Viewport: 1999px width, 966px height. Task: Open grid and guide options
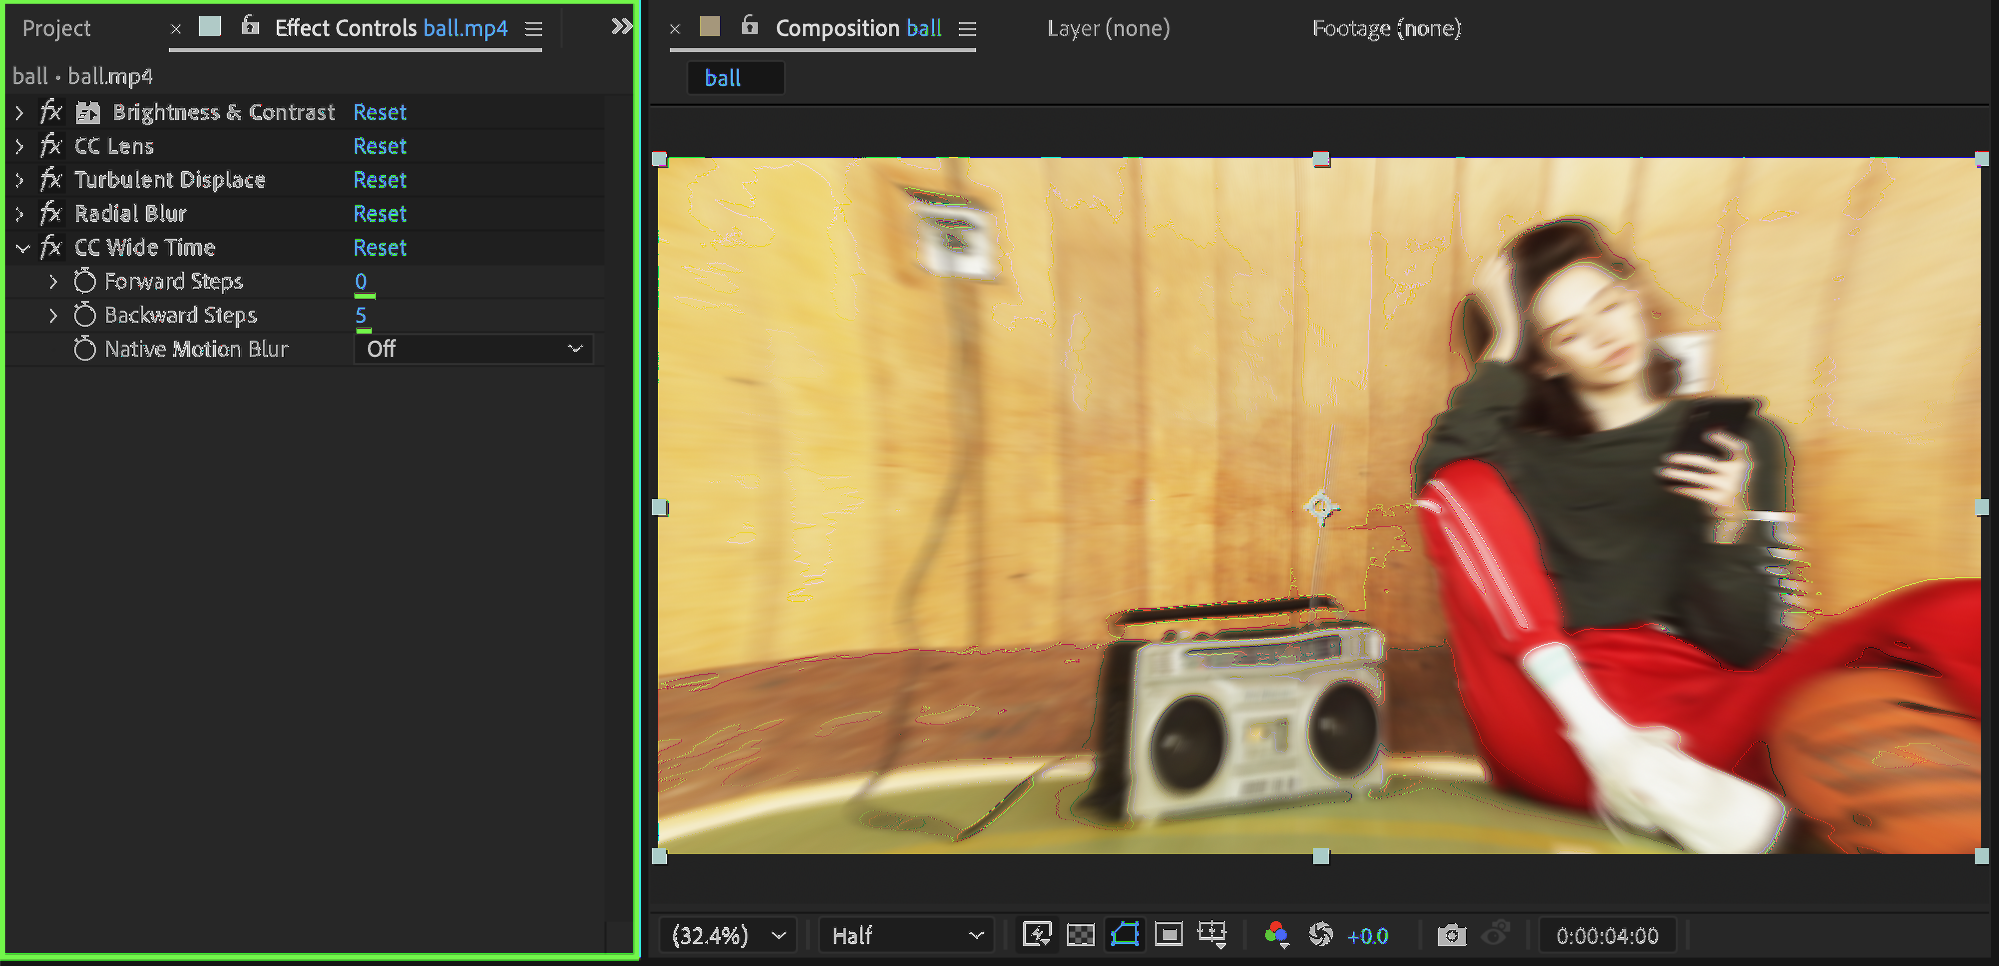[1212, 934]
